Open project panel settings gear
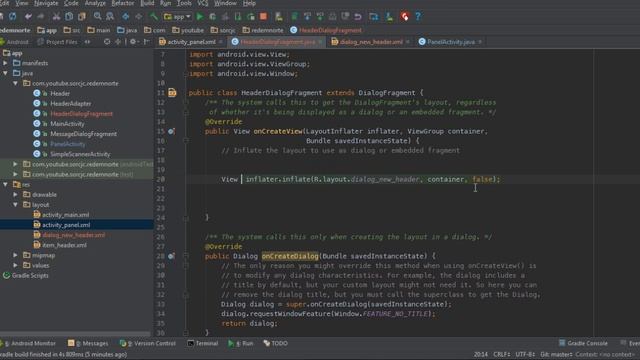The width and height of the screenshot is (640, 360). click(133, 42)
